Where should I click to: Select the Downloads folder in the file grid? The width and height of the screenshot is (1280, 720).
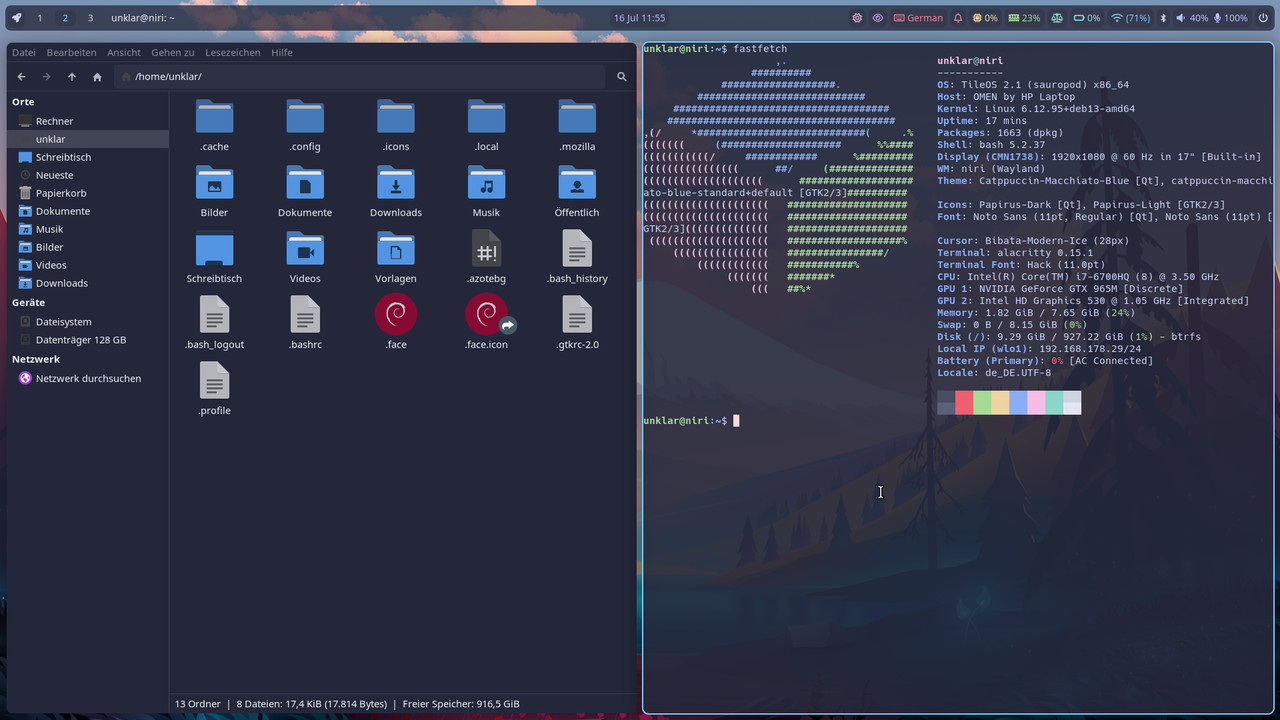[396, 183]
